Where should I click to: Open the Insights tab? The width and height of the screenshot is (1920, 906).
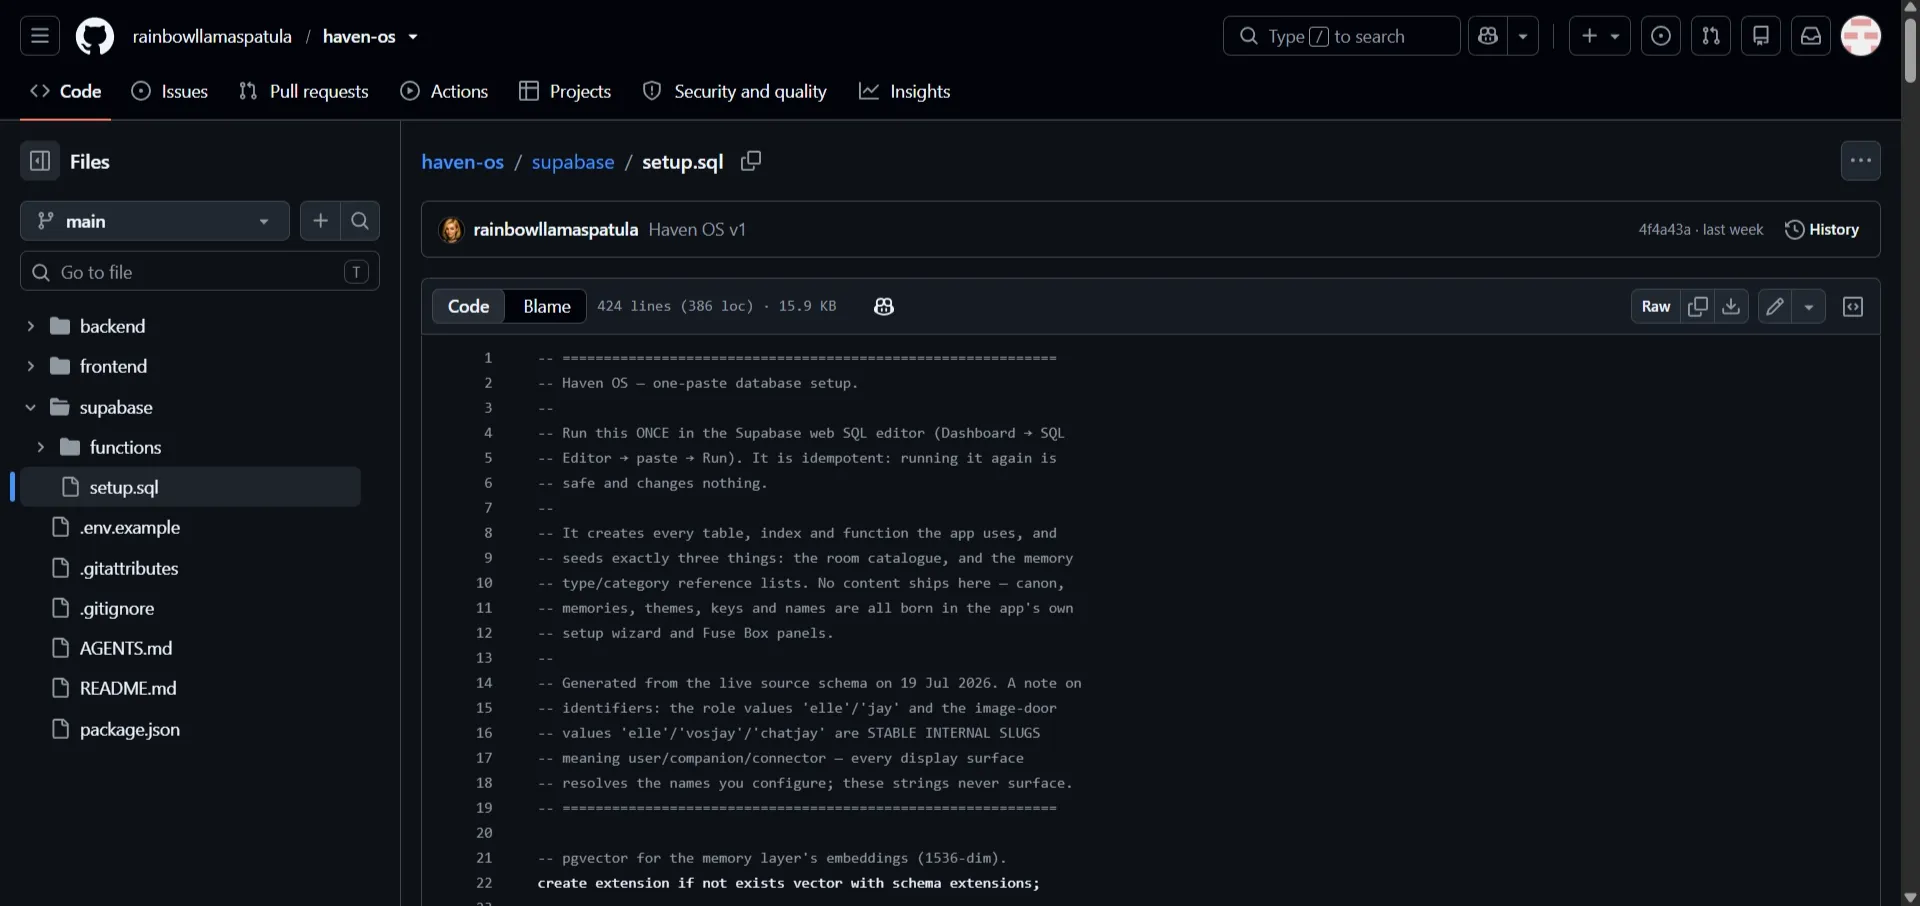click(x=905, y=91)
